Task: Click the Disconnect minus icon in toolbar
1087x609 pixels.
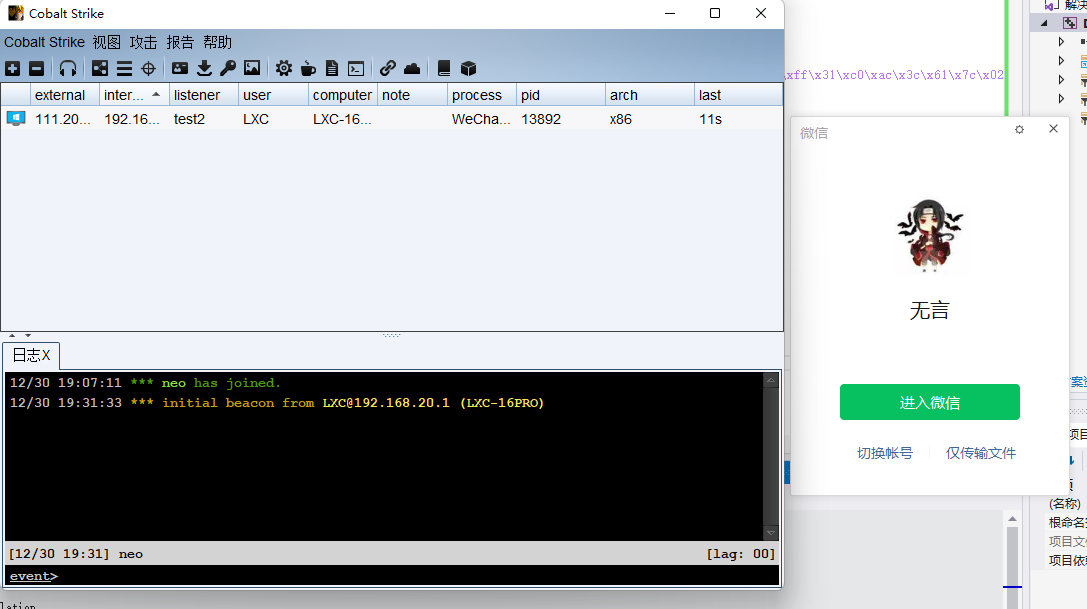Action: [x=37, y=68]
